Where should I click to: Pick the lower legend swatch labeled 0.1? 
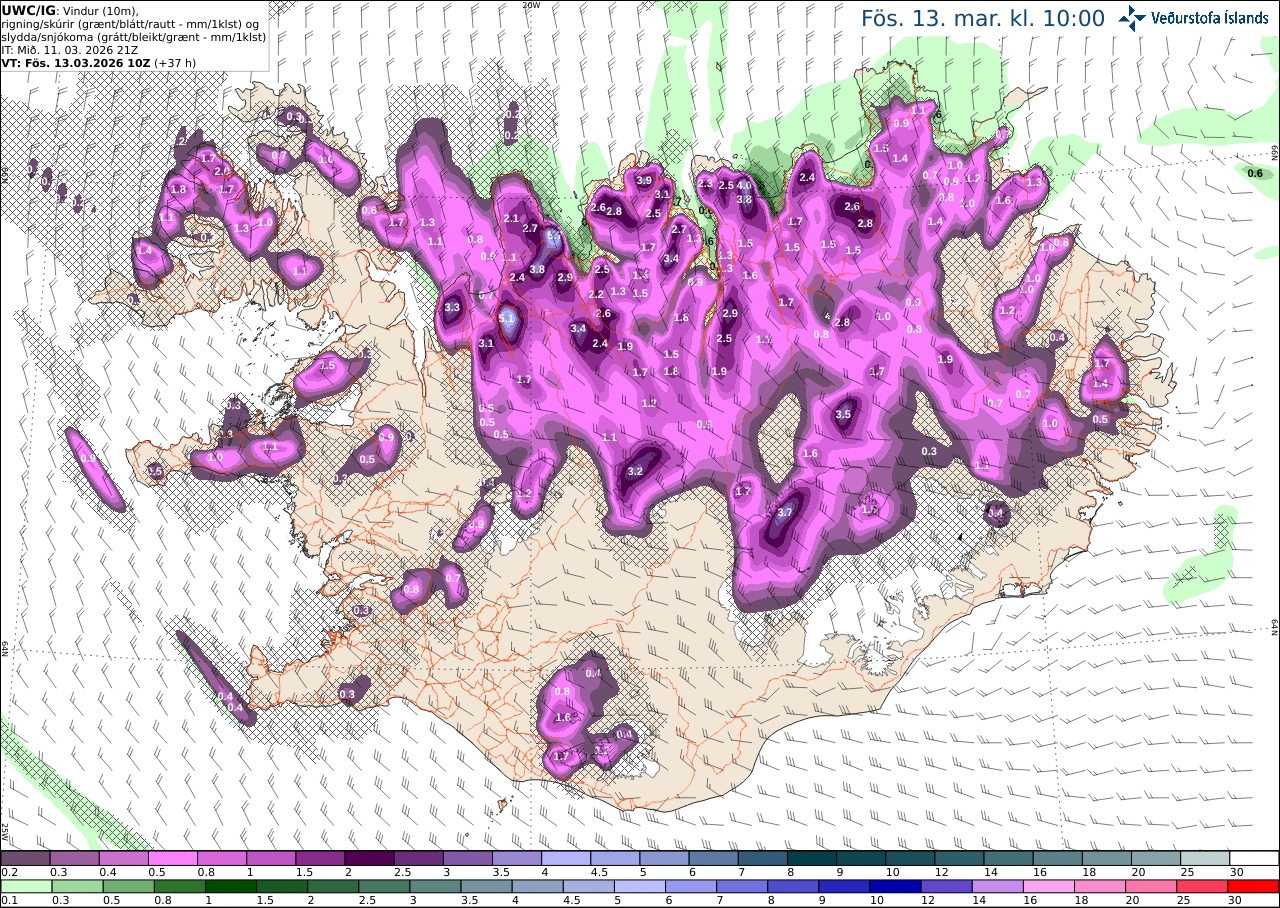pos(25,886)
